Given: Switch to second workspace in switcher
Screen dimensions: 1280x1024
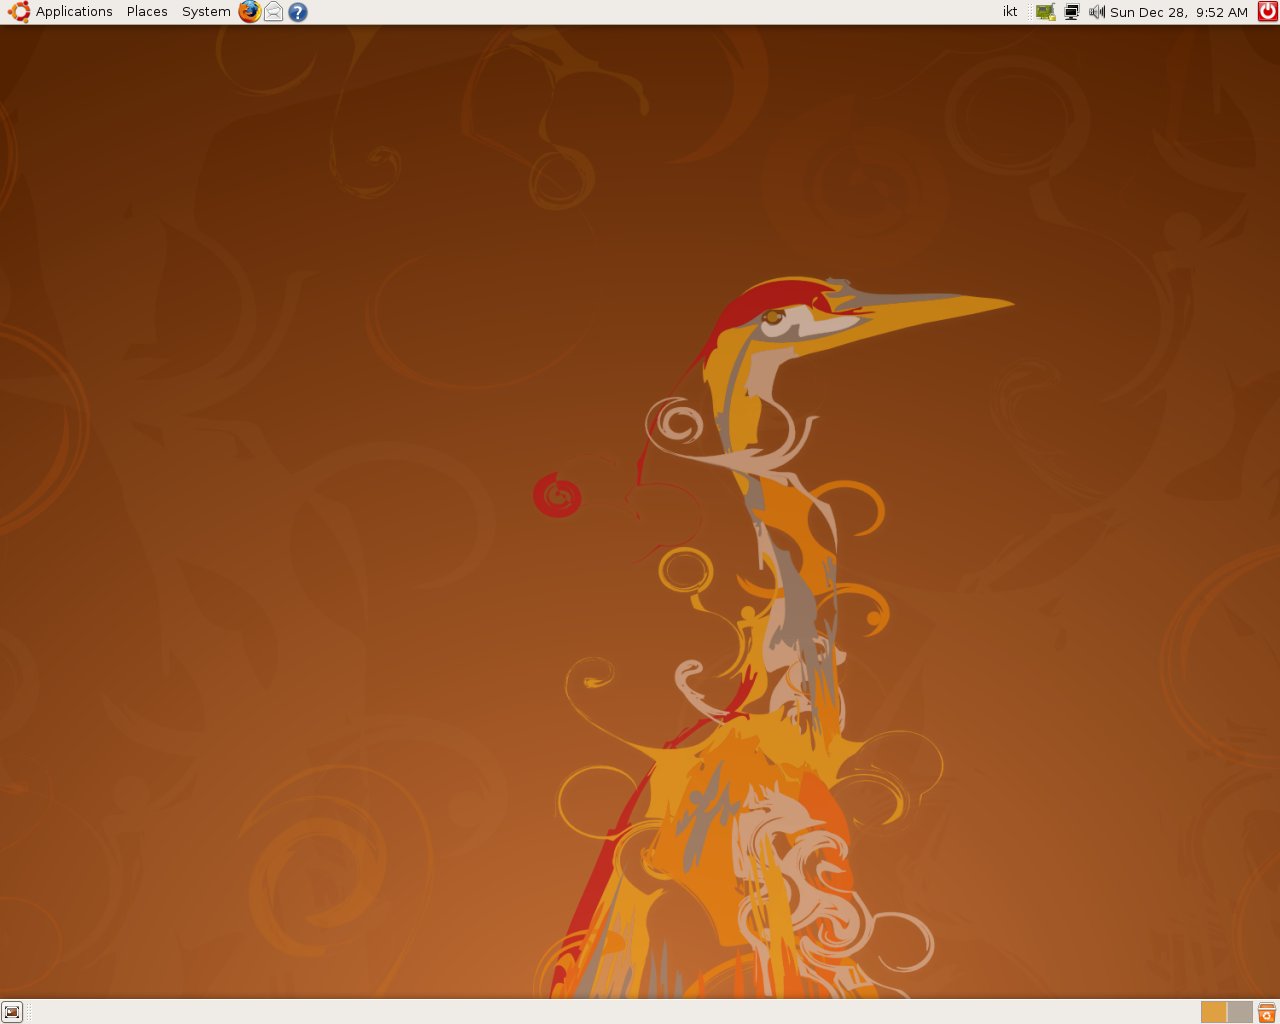Looking at the screenshot, I should (1240, 1012).
